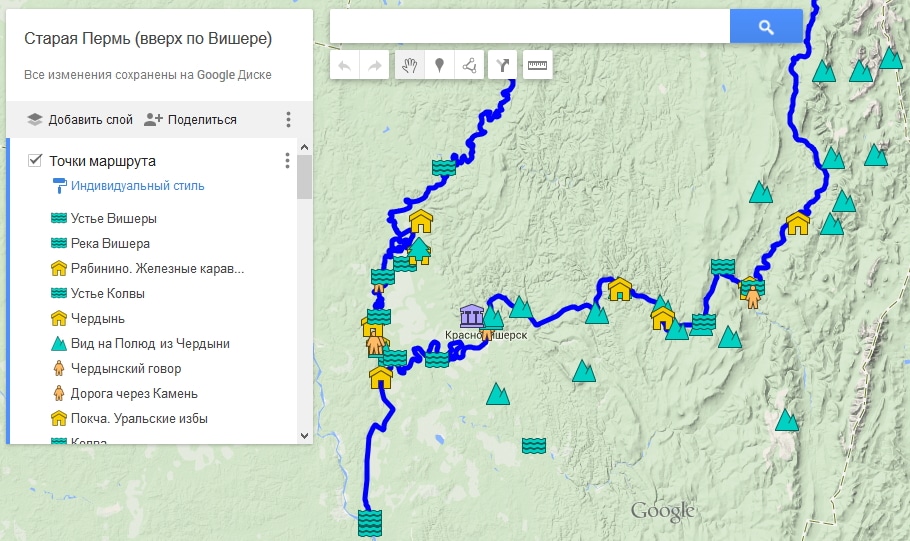Click Поделиться button
This screenshot has height=541, width=910.
[x=191, y=120]
